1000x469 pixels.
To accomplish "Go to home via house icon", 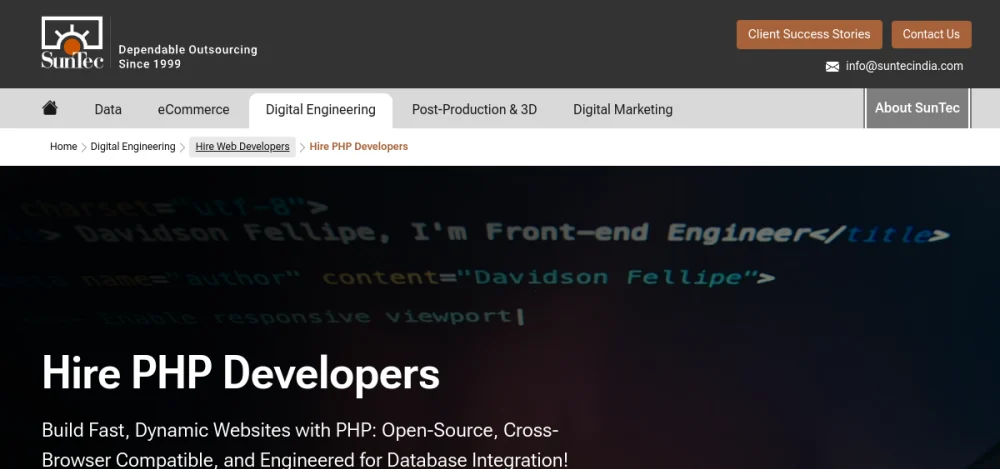I will (x=50, y=108).
